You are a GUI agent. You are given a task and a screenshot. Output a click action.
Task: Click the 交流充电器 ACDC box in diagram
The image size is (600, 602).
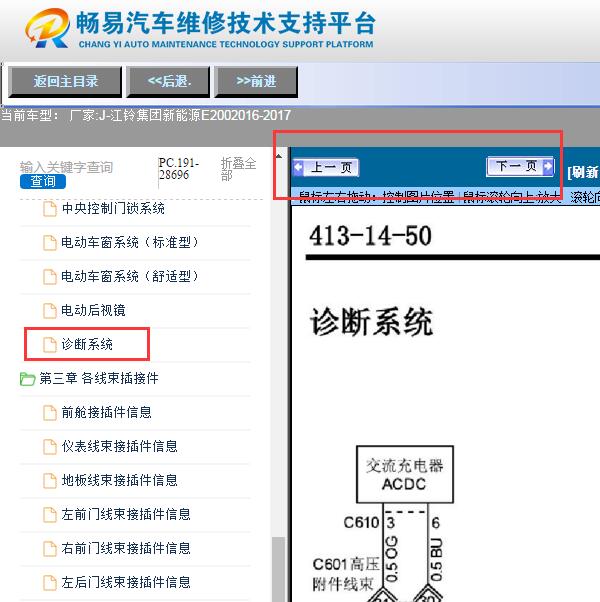[x=405, y=475]
